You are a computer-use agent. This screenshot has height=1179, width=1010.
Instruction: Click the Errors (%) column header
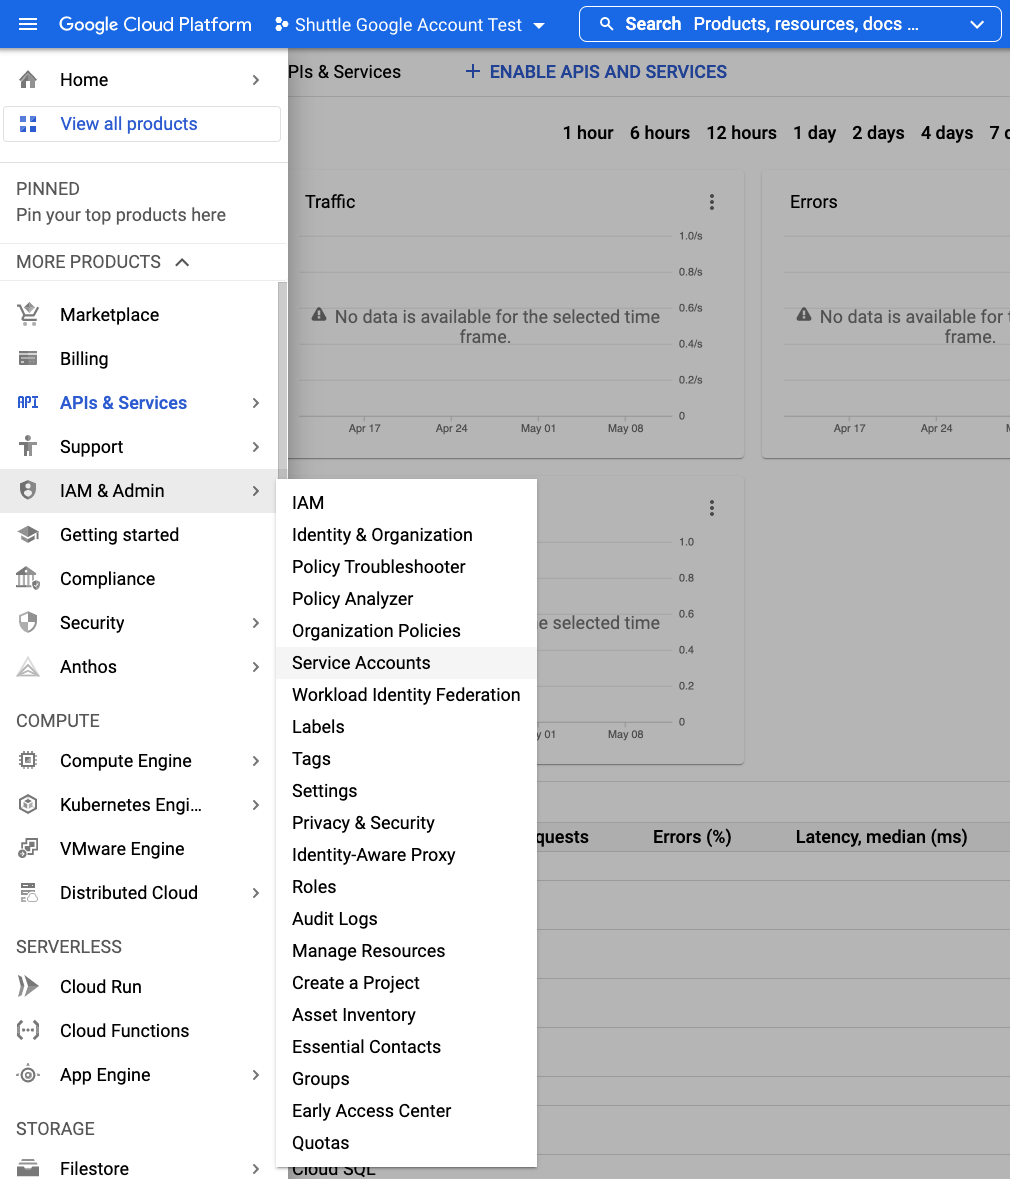coord(692,837)
